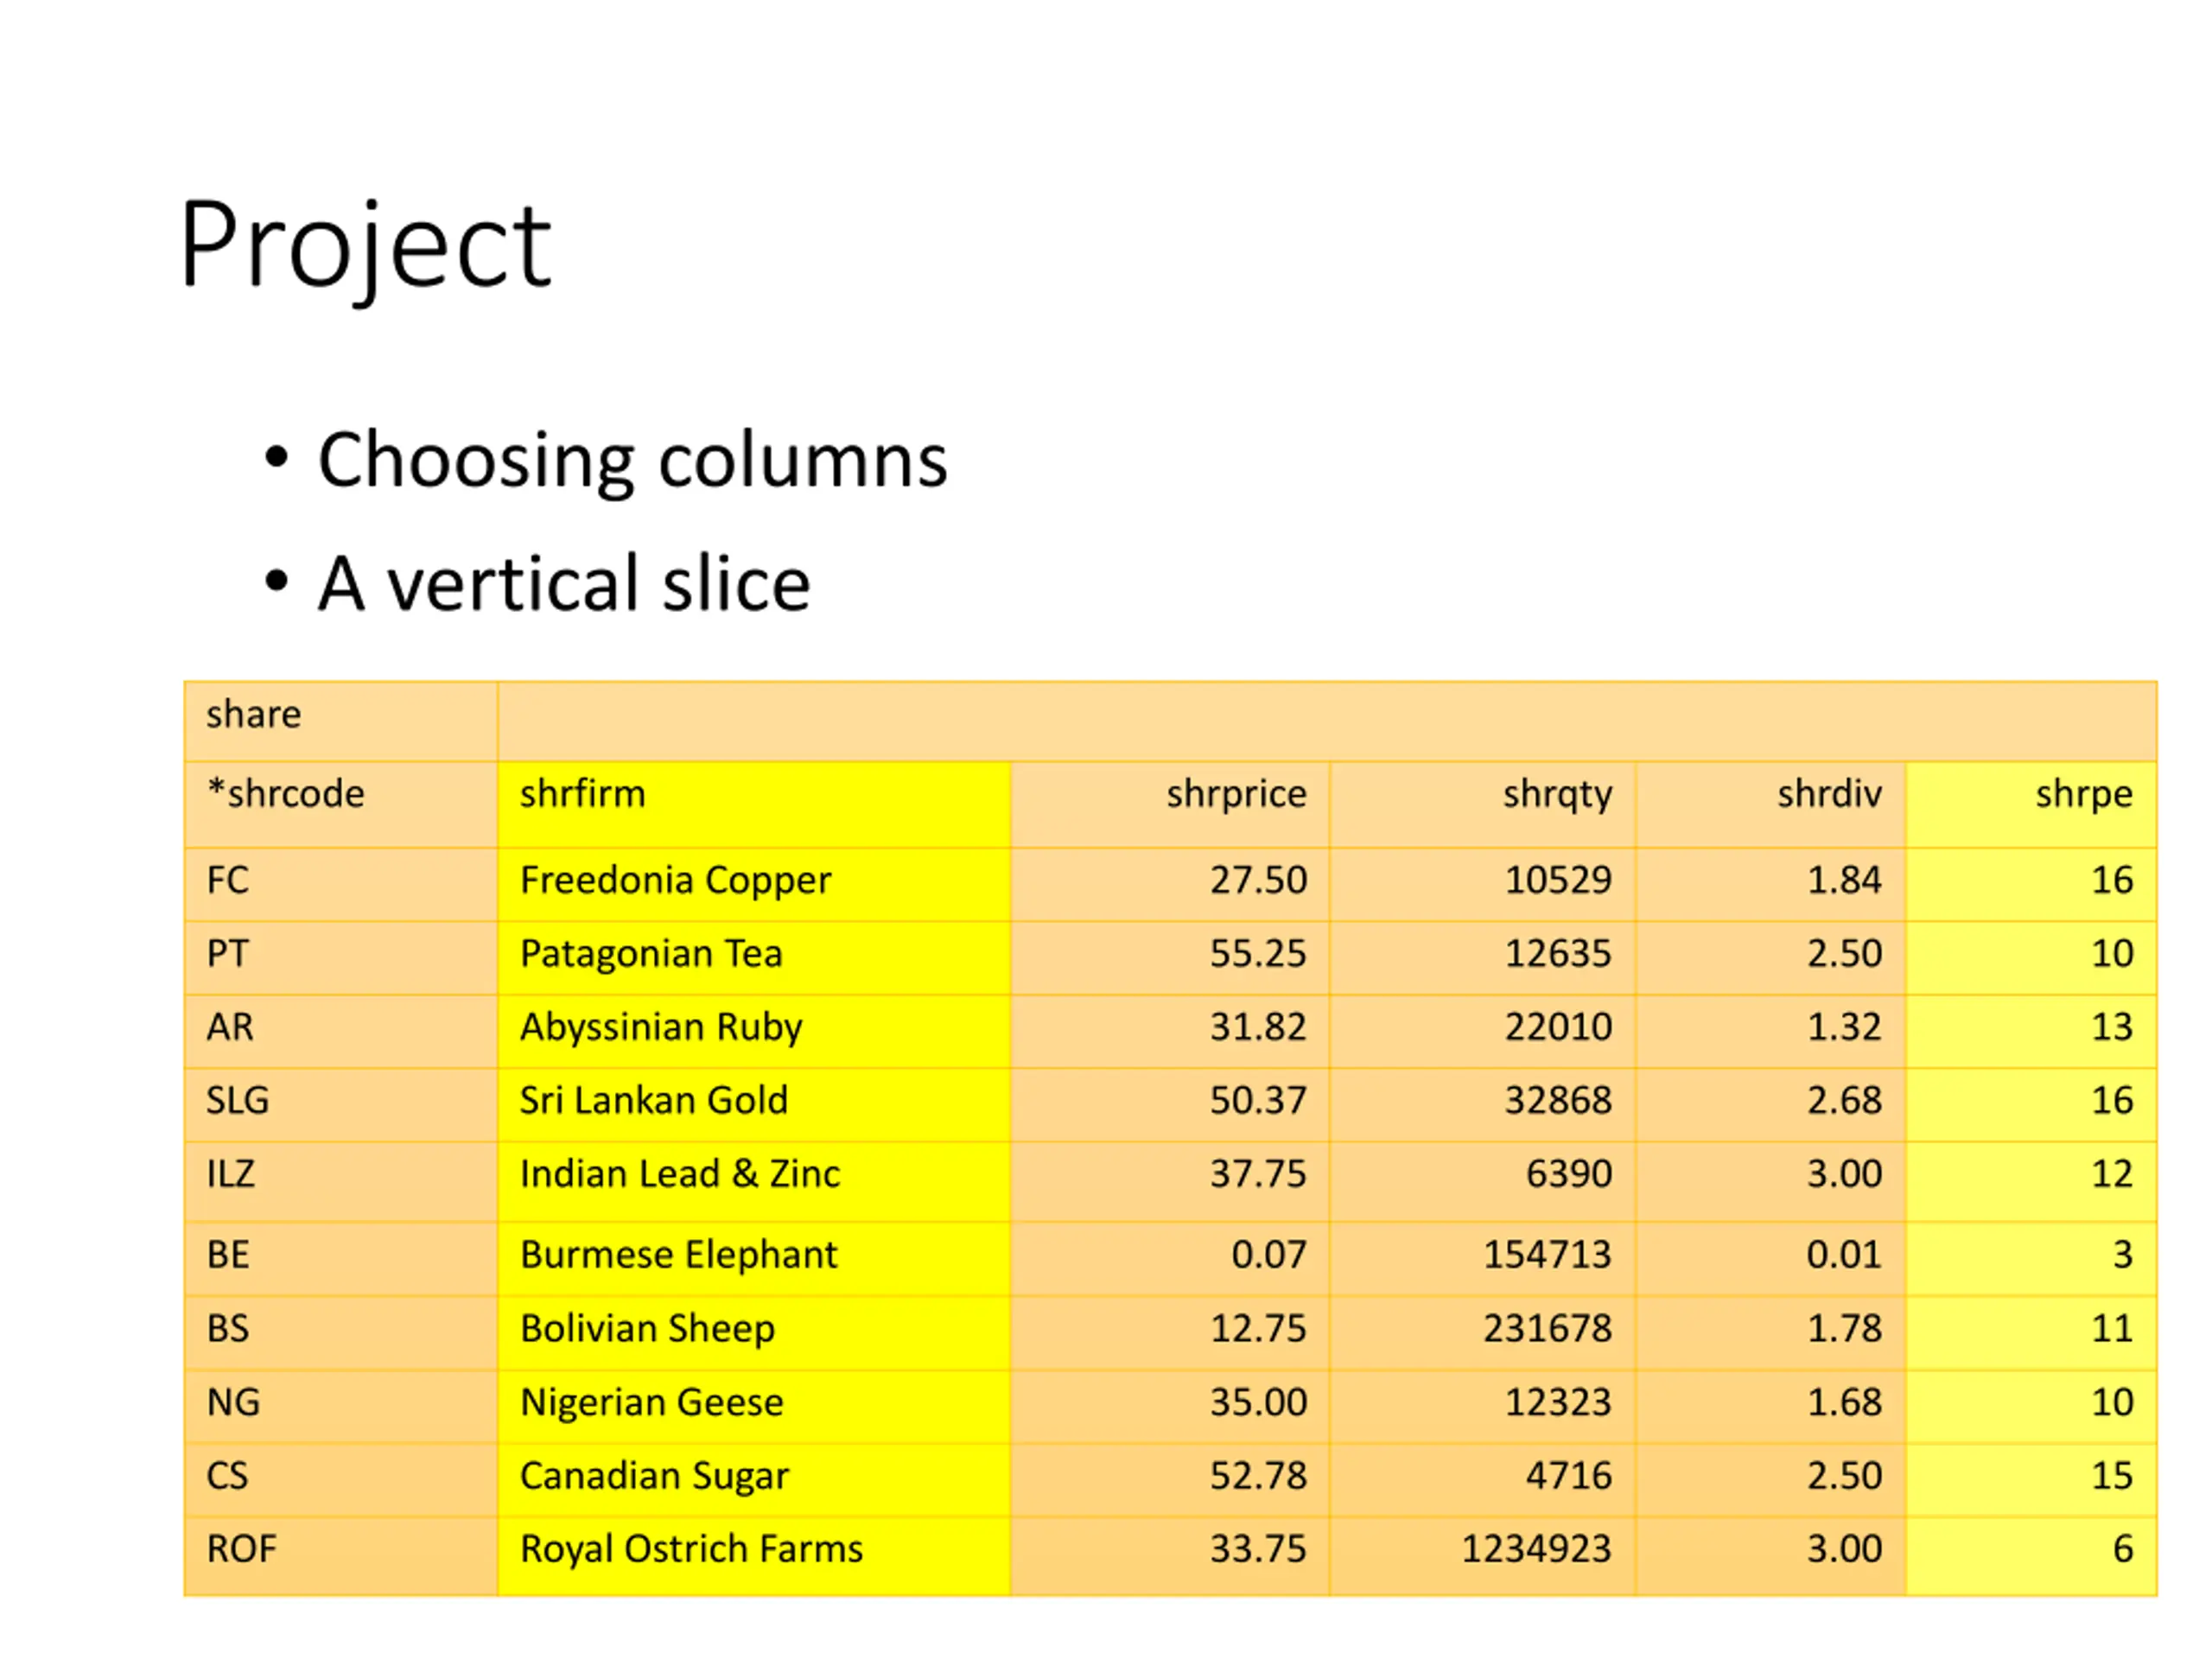Select the Indian Lead & Zinc cell
The height and width of the screenshot is (1659, 2212).
point(754,1181)
